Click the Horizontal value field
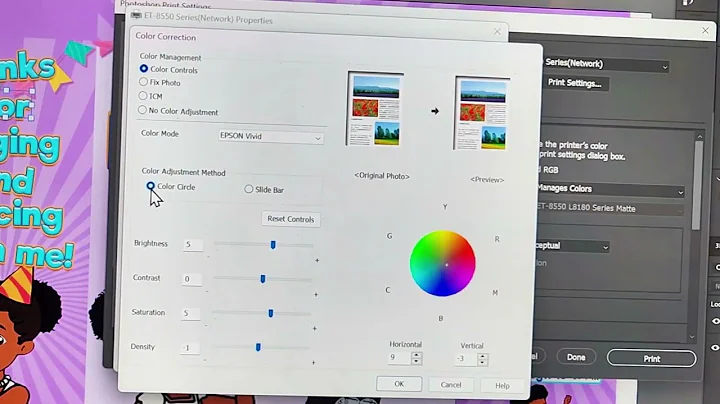 [399, 358]
